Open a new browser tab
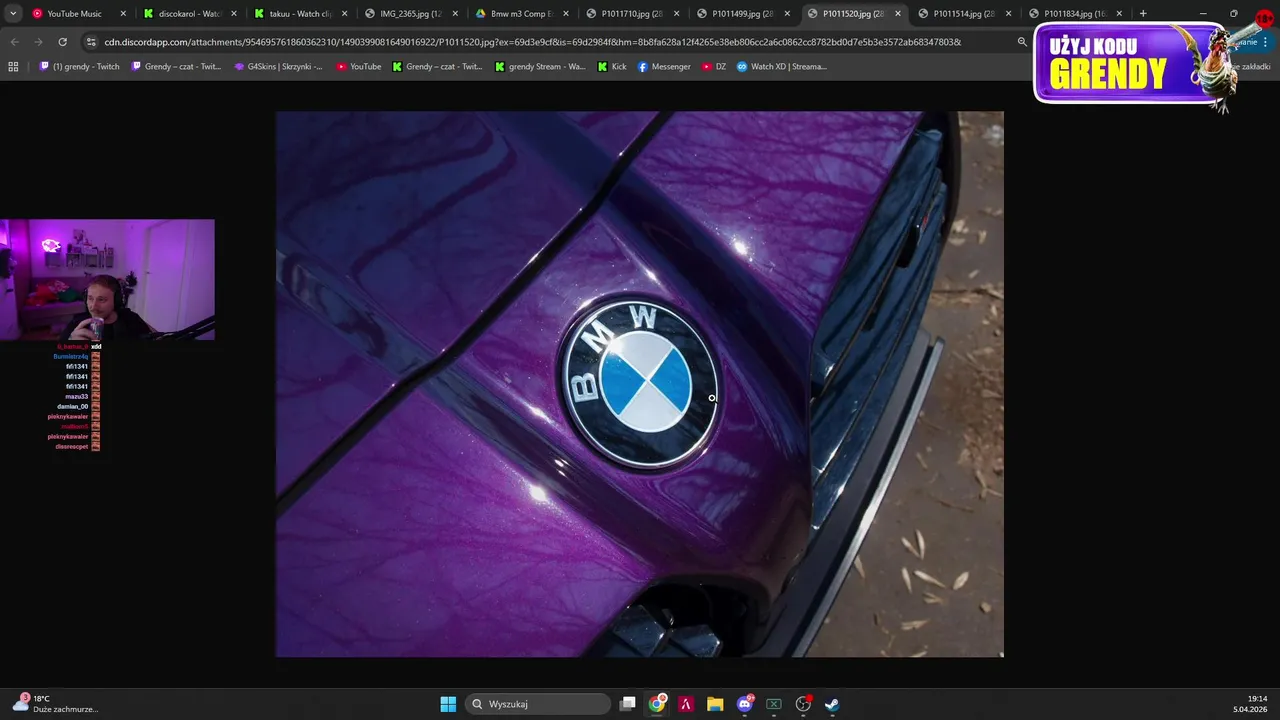The height and width of the screenshot is (720, 1280). click(1143, 14)
